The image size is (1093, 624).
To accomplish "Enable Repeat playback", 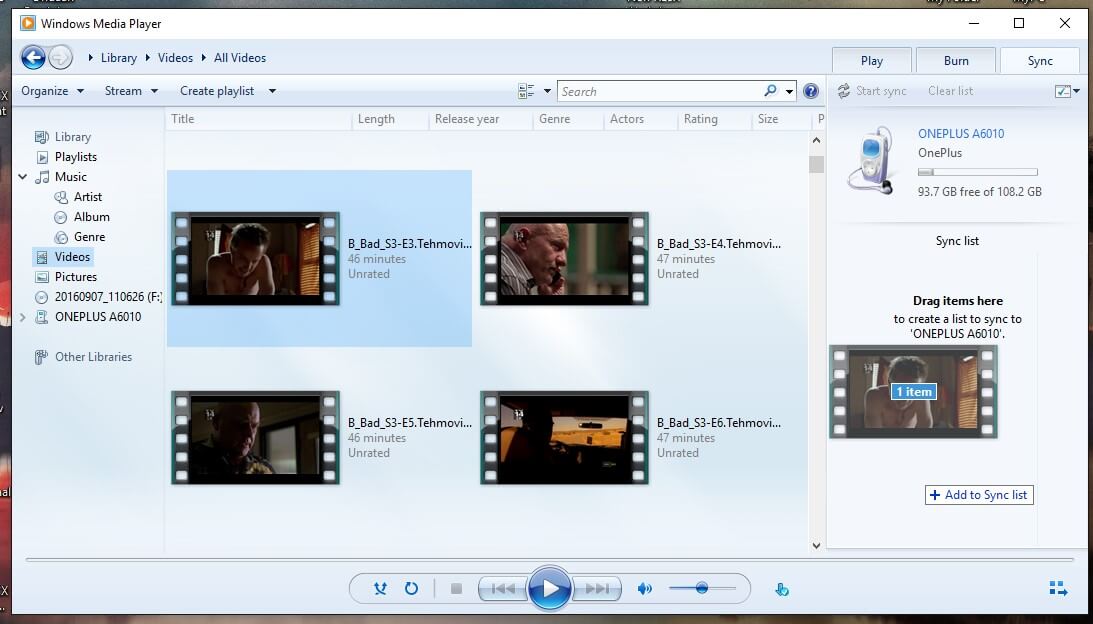I will tap(412, 588).
